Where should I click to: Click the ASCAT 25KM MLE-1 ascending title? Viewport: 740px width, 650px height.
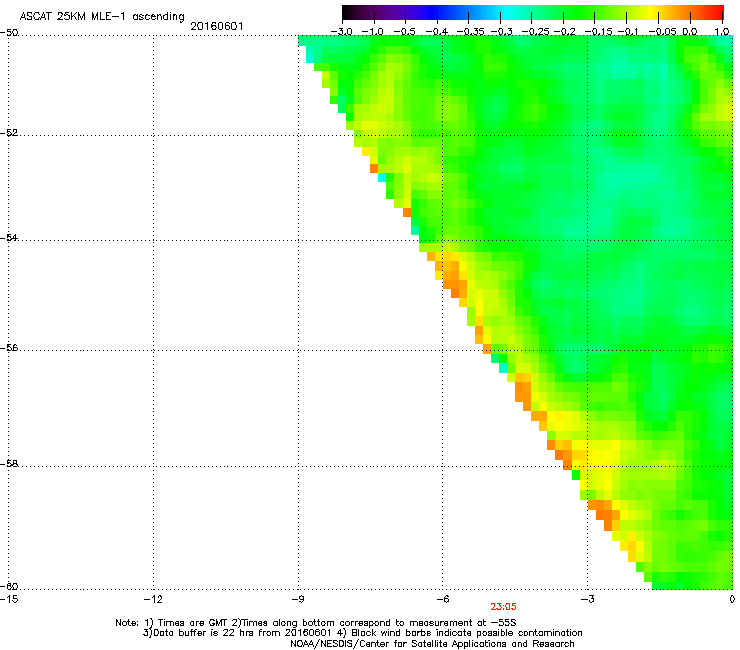pos(102,17)
